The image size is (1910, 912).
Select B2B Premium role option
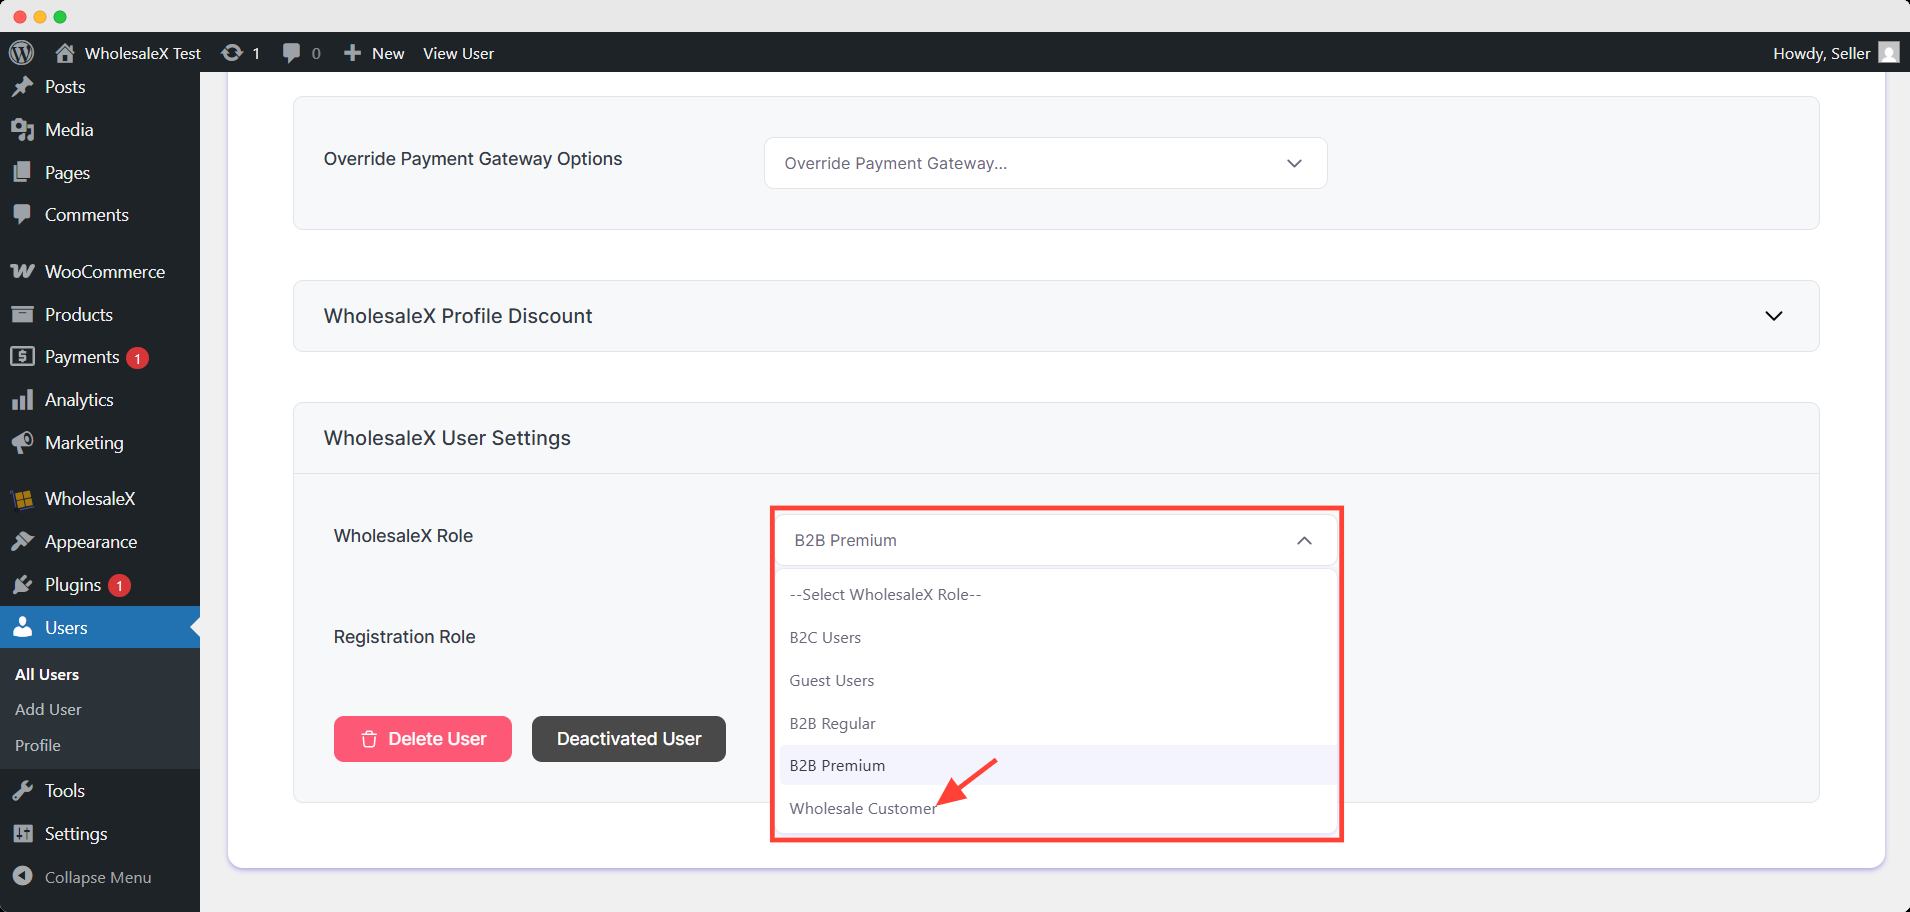(1057, 766)
